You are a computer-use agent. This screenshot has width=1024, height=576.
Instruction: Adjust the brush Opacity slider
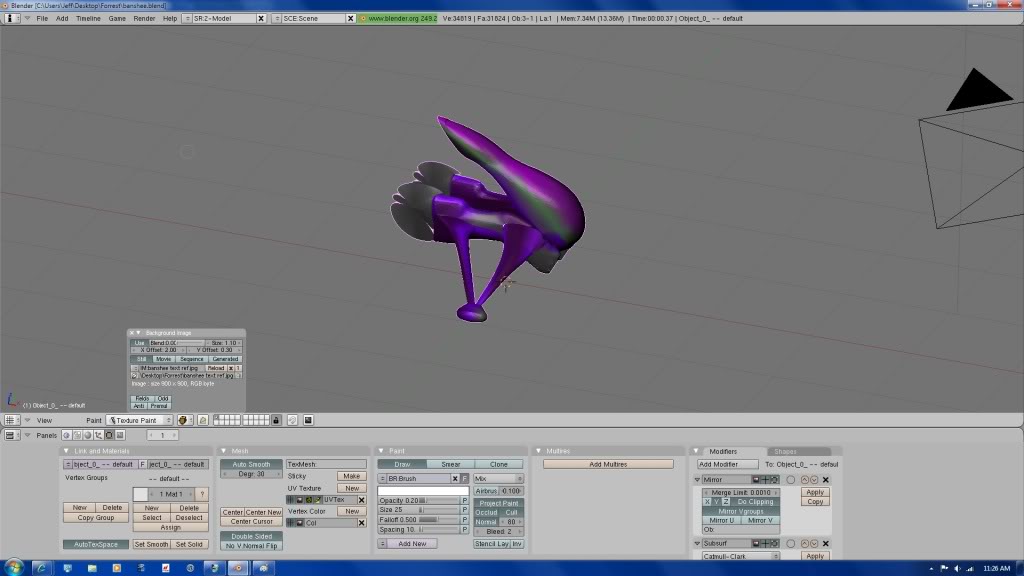[419, 500]
